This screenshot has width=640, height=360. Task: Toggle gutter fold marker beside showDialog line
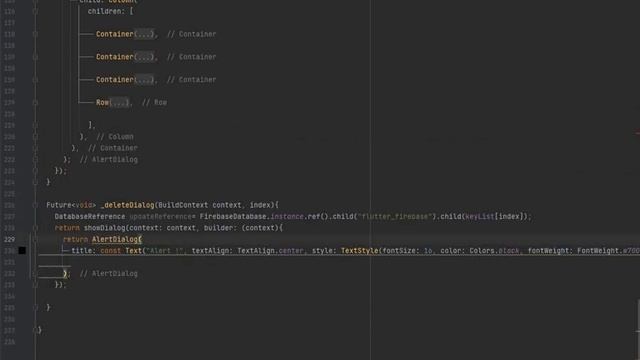point(35,228)
